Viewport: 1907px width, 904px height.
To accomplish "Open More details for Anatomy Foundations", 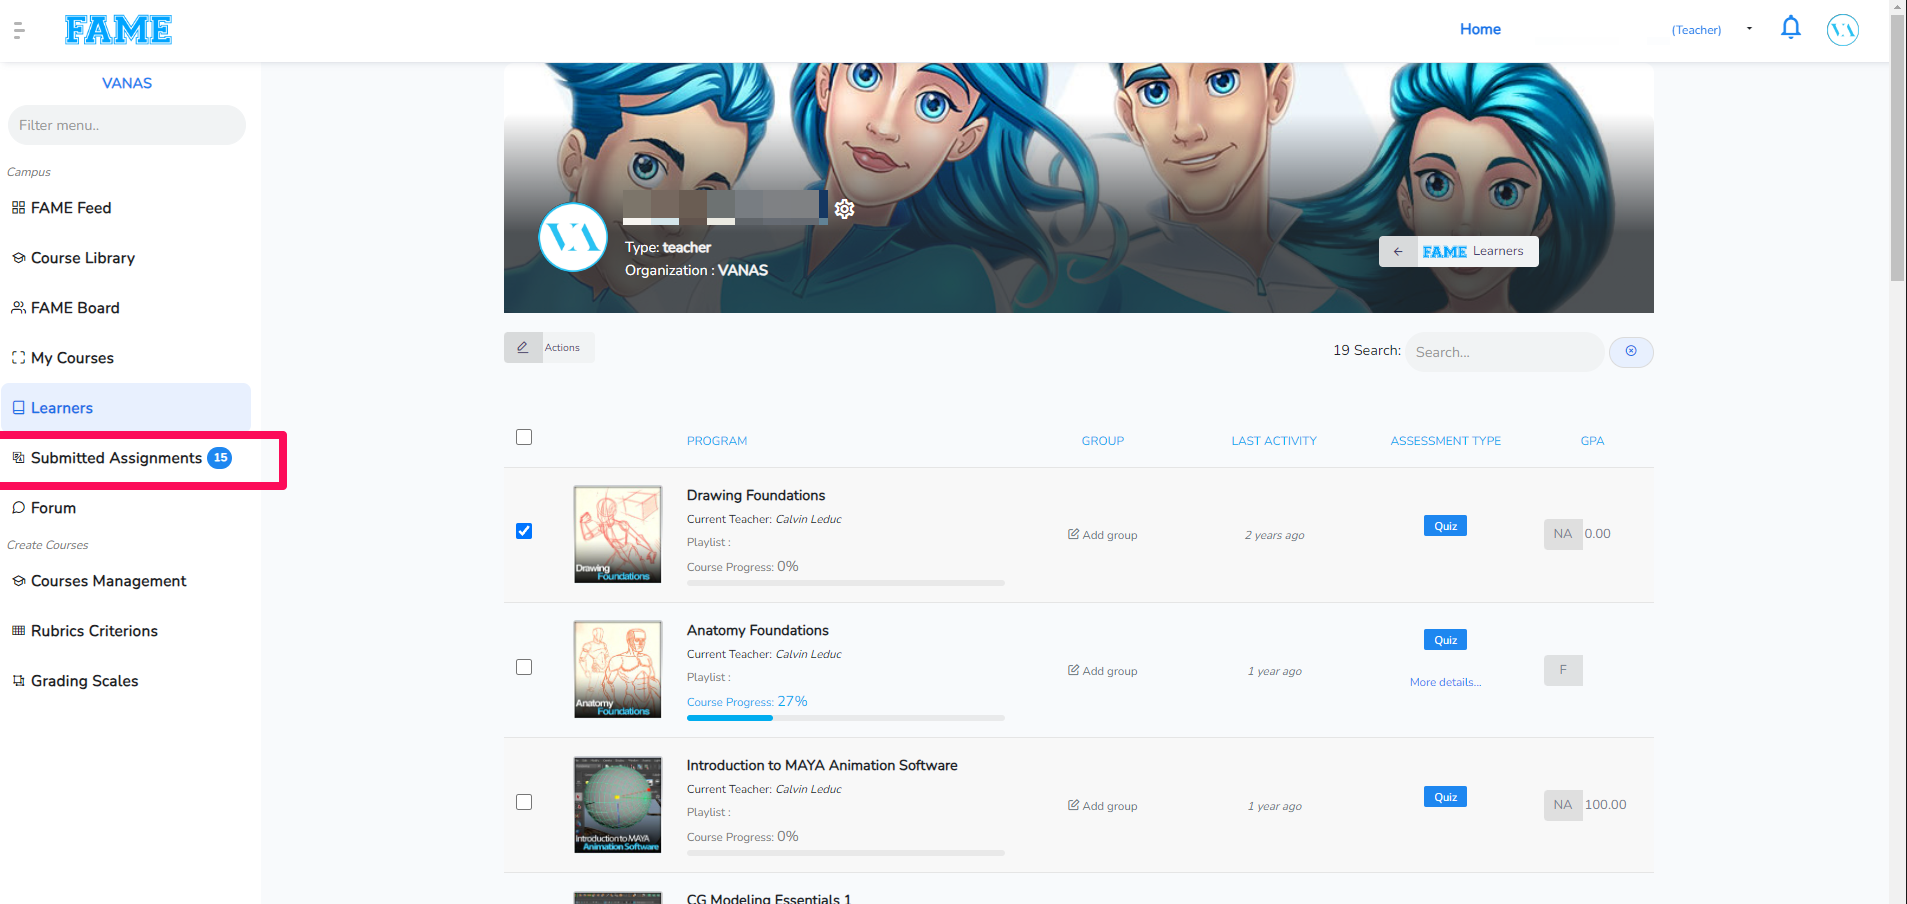I will 1446,682.
